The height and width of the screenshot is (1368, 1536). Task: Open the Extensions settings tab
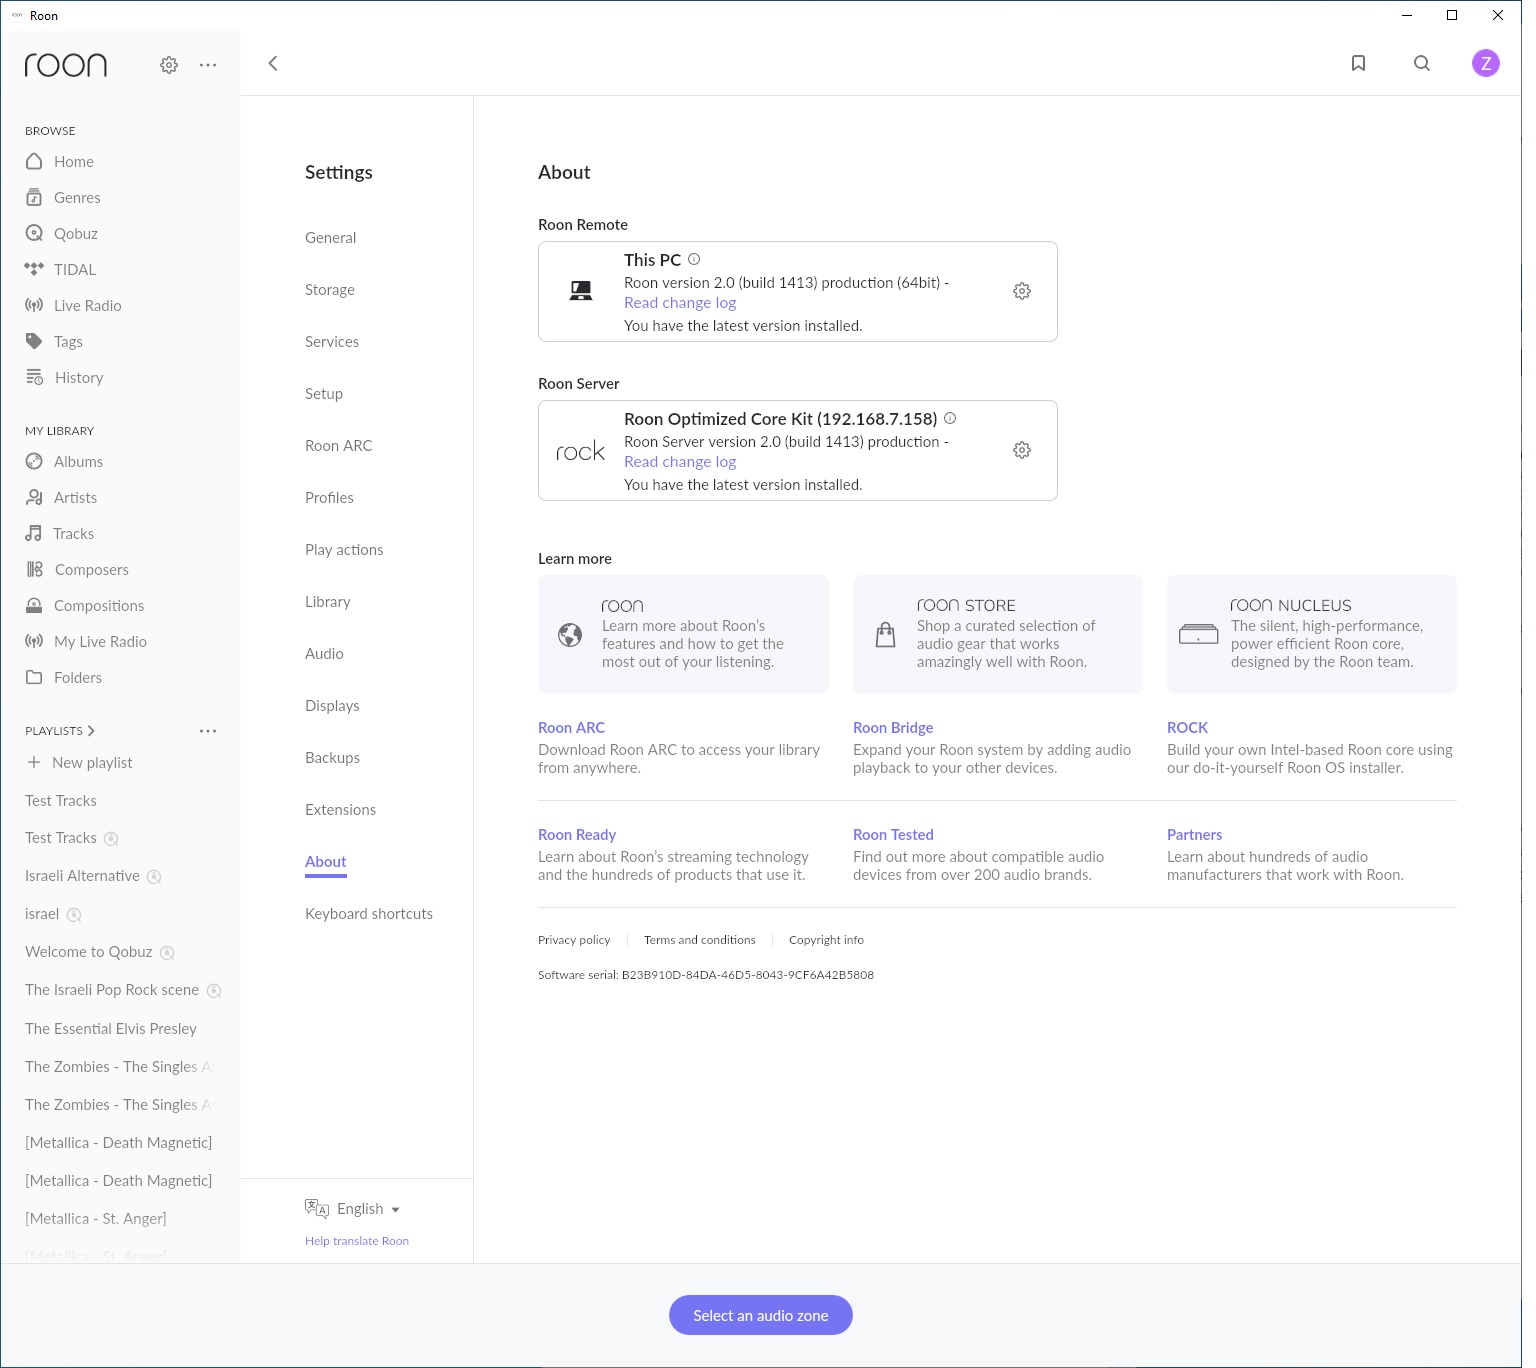(x=340, y=810)
